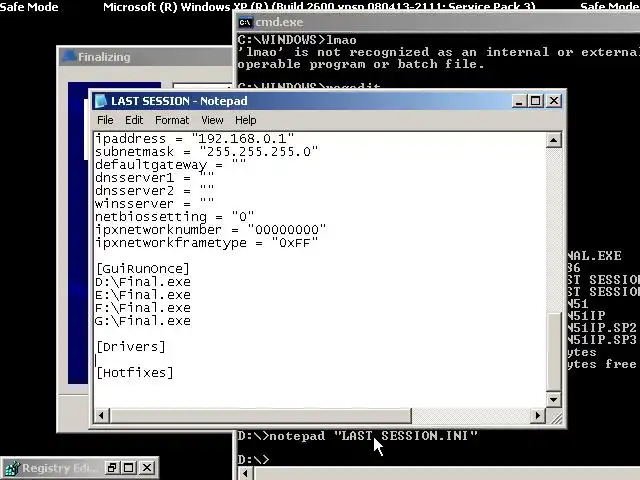
Task: Click the [Hotfixes] section header
Action: coord(135,373)
